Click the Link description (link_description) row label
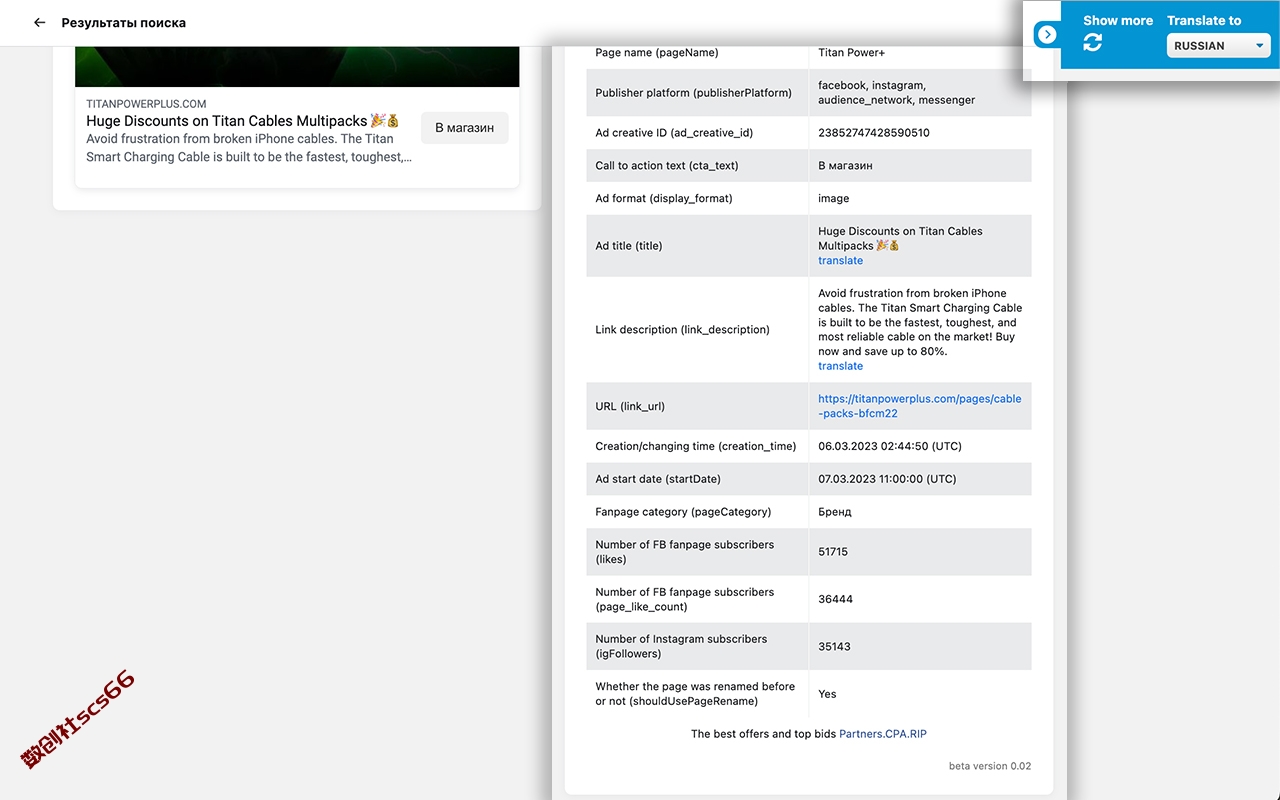Image resolution: width=1280 pixels, height=800 pixels. [x=682, y=330]
